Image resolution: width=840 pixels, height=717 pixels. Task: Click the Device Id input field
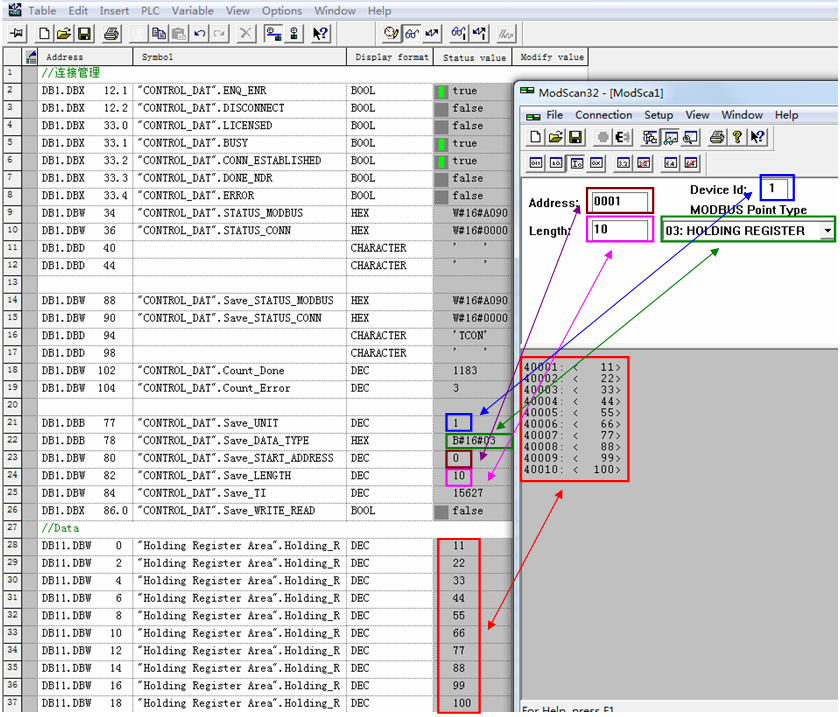click(x=776, y=188)
